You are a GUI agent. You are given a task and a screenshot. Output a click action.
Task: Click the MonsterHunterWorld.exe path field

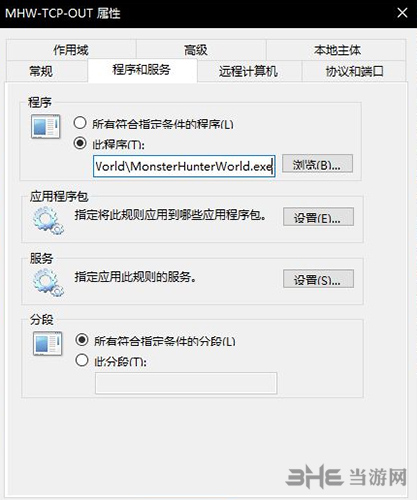coord(184,166)
